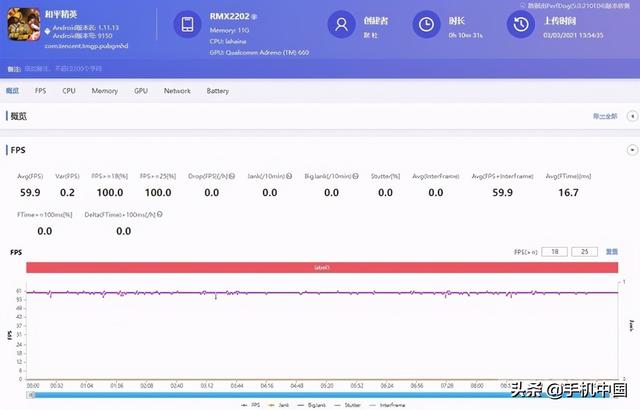Click the help icon next to Delta(FTime)>100ms
The width and height of the screenshot is (640, 410).
point(160,214)
